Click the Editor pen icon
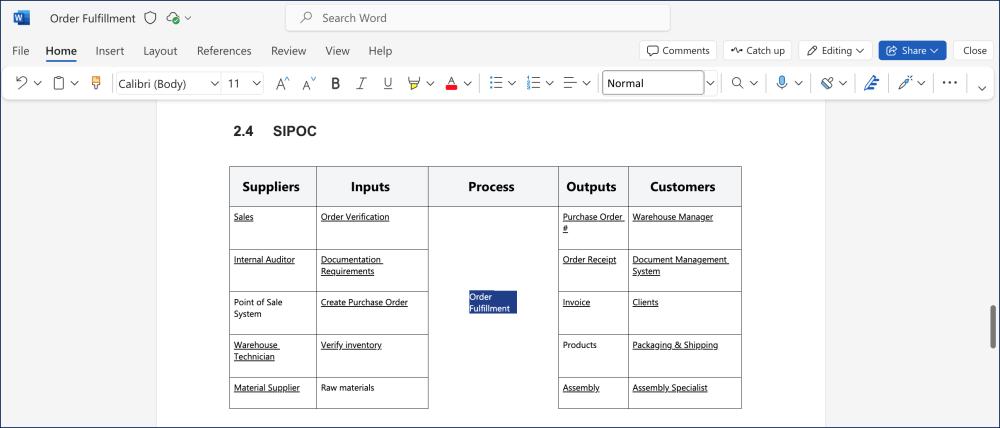Image resolution: width=1000 pixels, height=428 pixels. (x=871, y=84)
